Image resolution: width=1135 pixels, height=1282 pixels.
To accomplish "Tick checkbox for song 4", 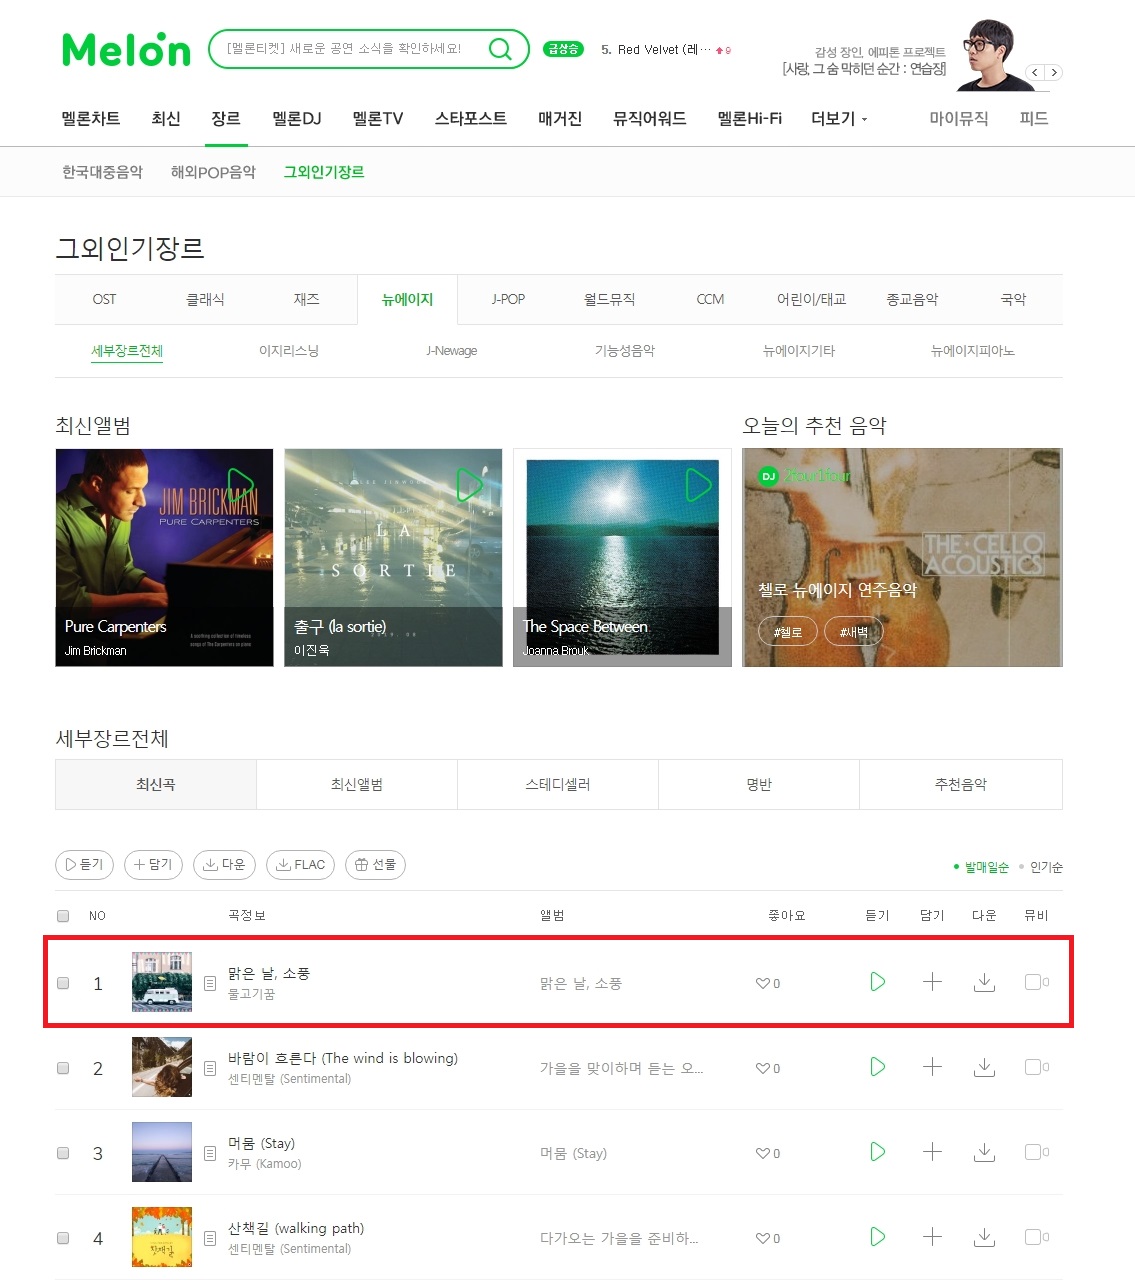I will tap(63, 1238).
